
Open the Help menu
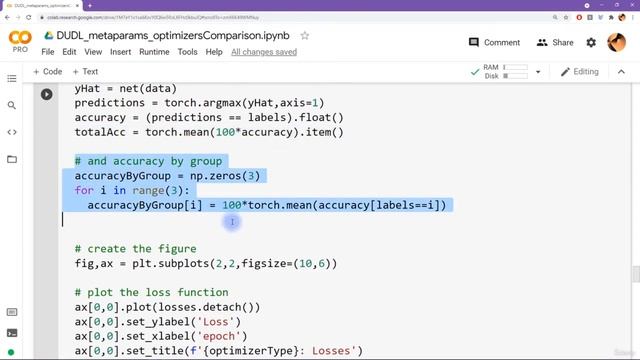(x=214, y=52)
